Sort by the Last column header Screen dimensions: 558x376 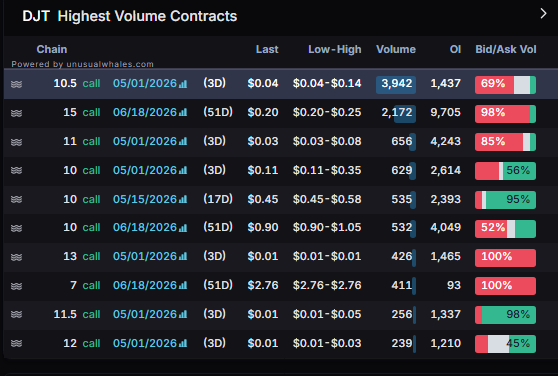pos(267,49)
